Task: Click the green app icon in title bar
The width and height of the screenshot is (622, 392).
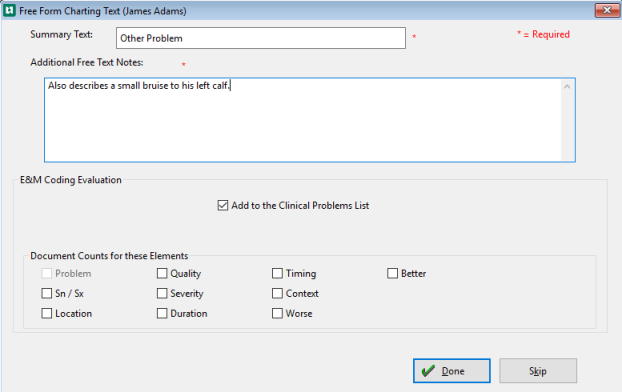Action: tap(9, 11)
